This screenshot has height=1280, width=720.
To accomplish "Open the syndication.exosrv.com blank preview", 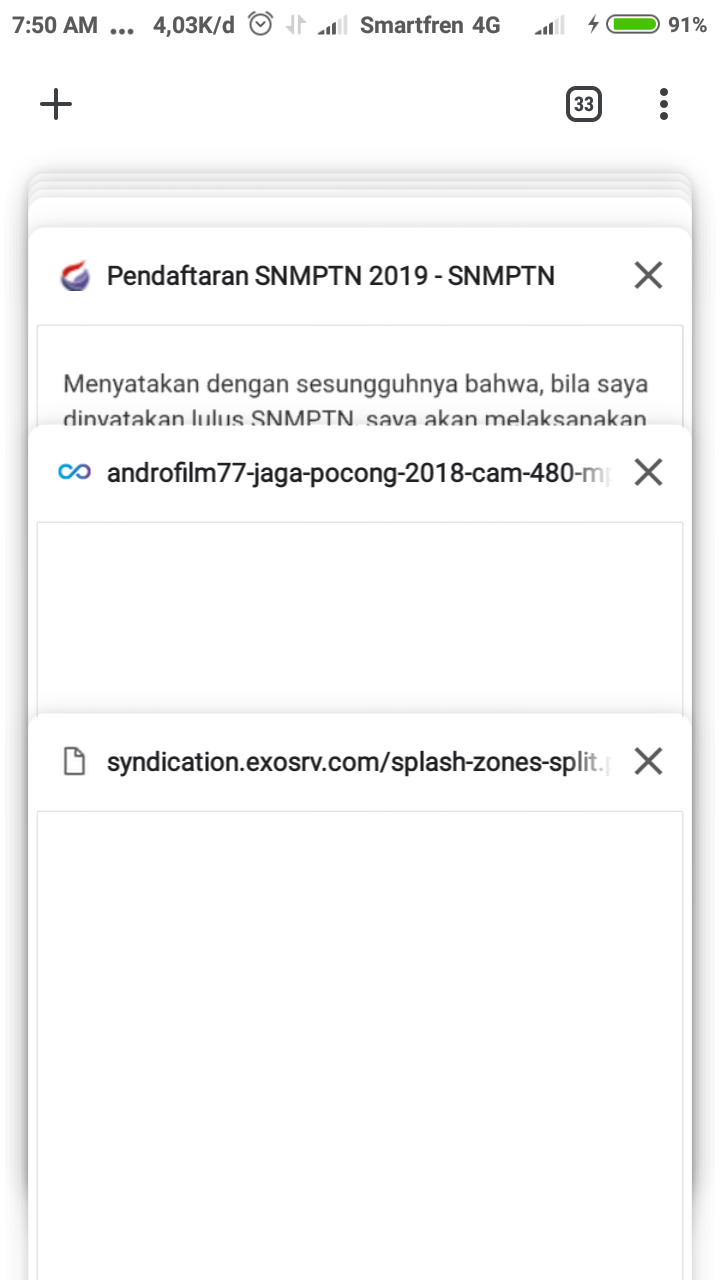I will pos(360,1040).
